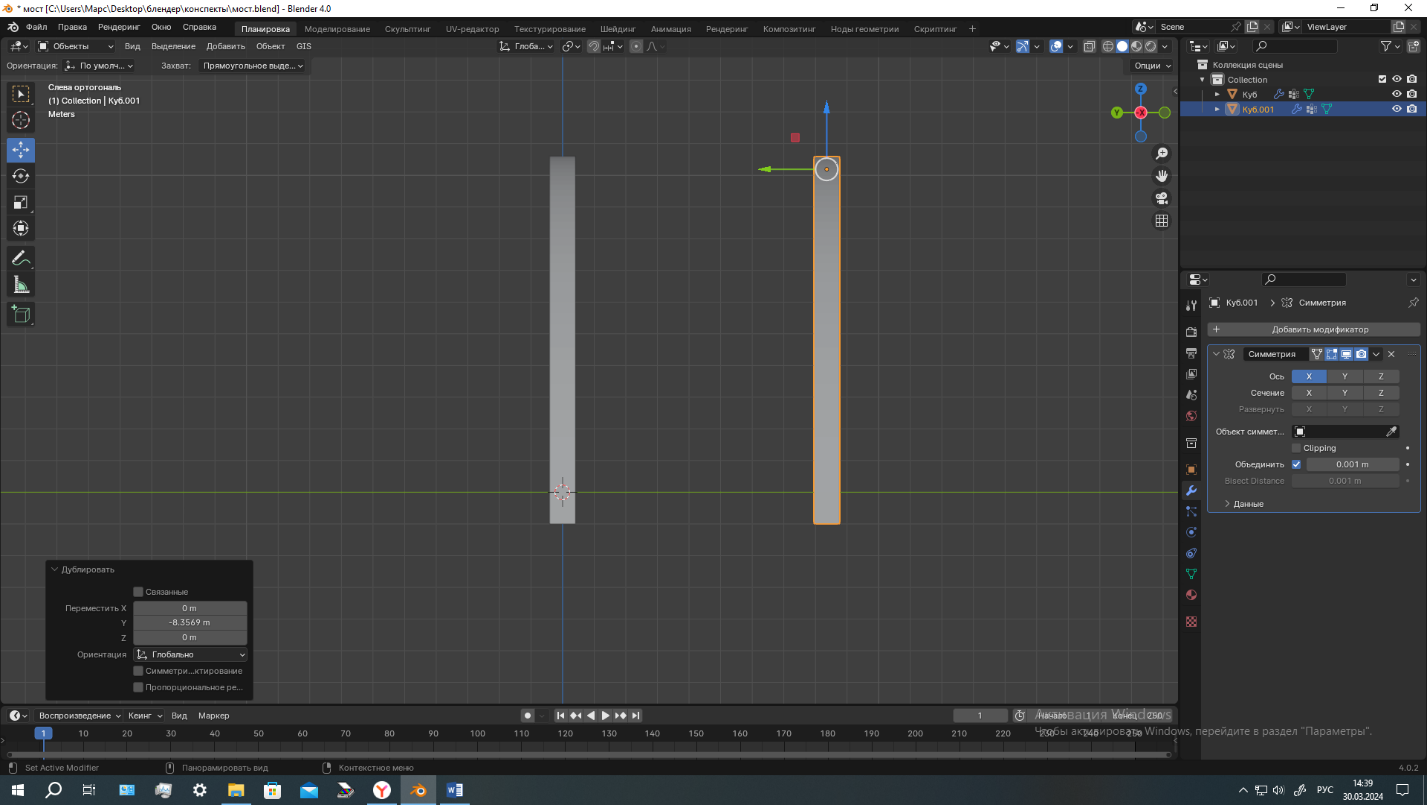
Task: Open the Ориентация Глобально dropdown
Action: point(190,654)
